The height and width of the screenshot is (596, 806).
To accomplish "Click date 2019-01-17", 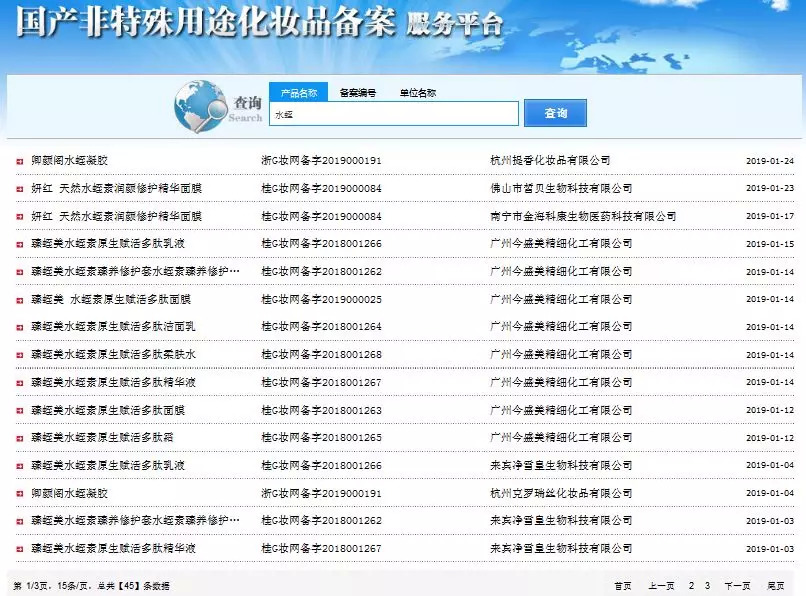I will (770, 216).
